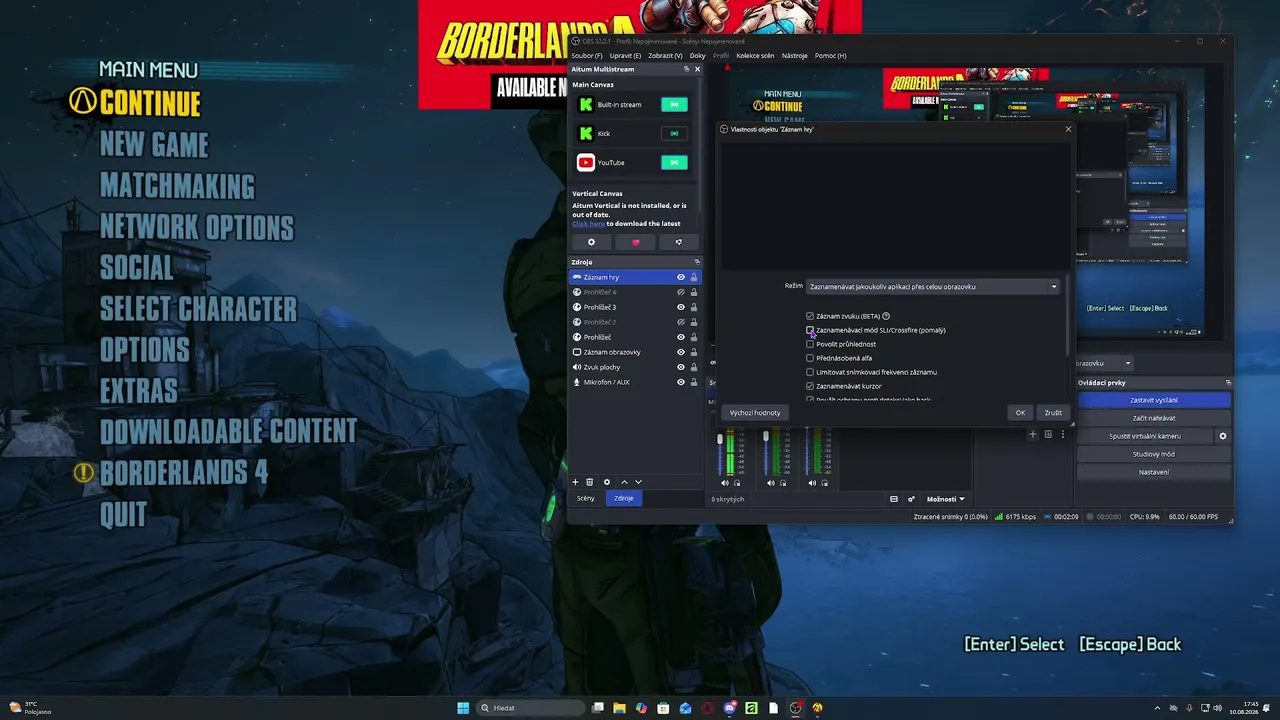Lock the Zvuk plochy source

693,367
